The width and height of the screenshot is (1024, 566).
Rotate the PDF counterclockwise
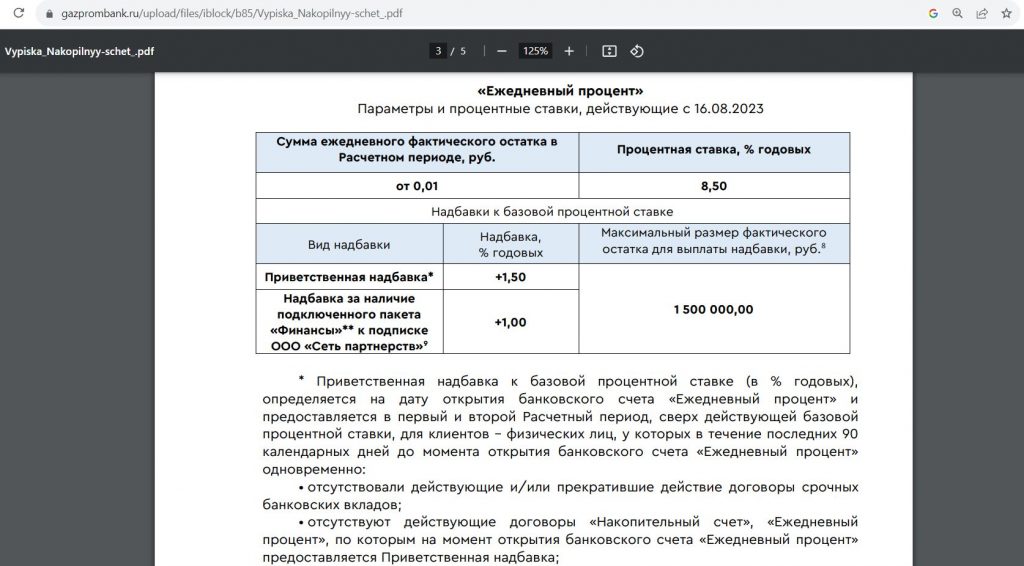pos(637,51)
